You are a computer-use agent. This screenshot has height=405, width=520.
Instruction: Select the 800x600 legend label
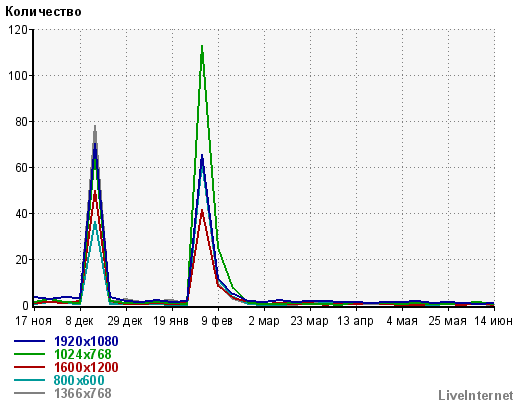click(79, 380)
